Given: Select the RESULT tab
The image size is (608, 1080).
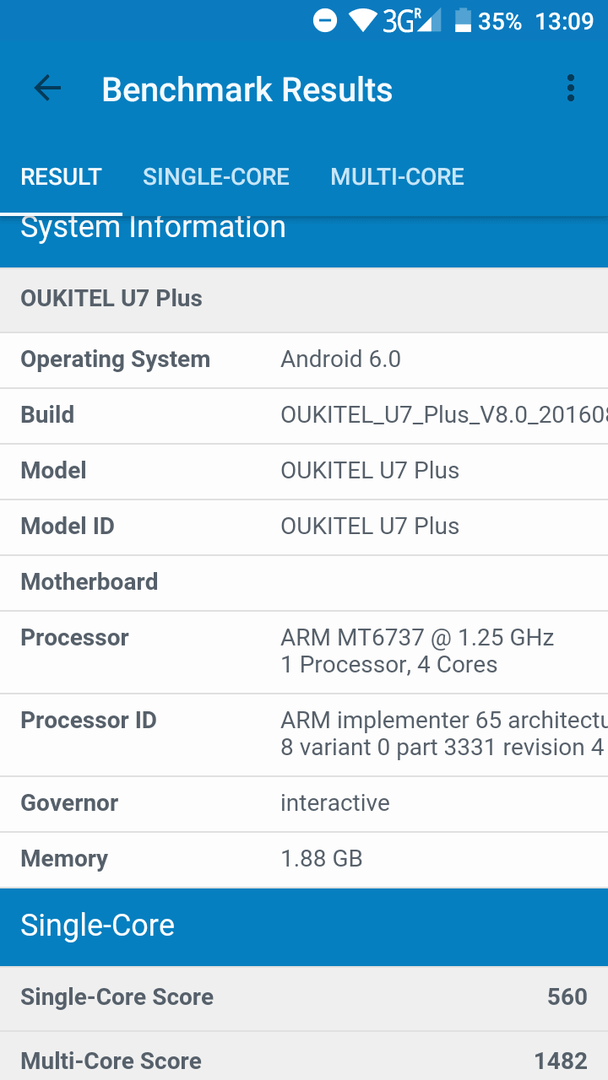Looking at the screenshot, I should [x=61, y=177].
